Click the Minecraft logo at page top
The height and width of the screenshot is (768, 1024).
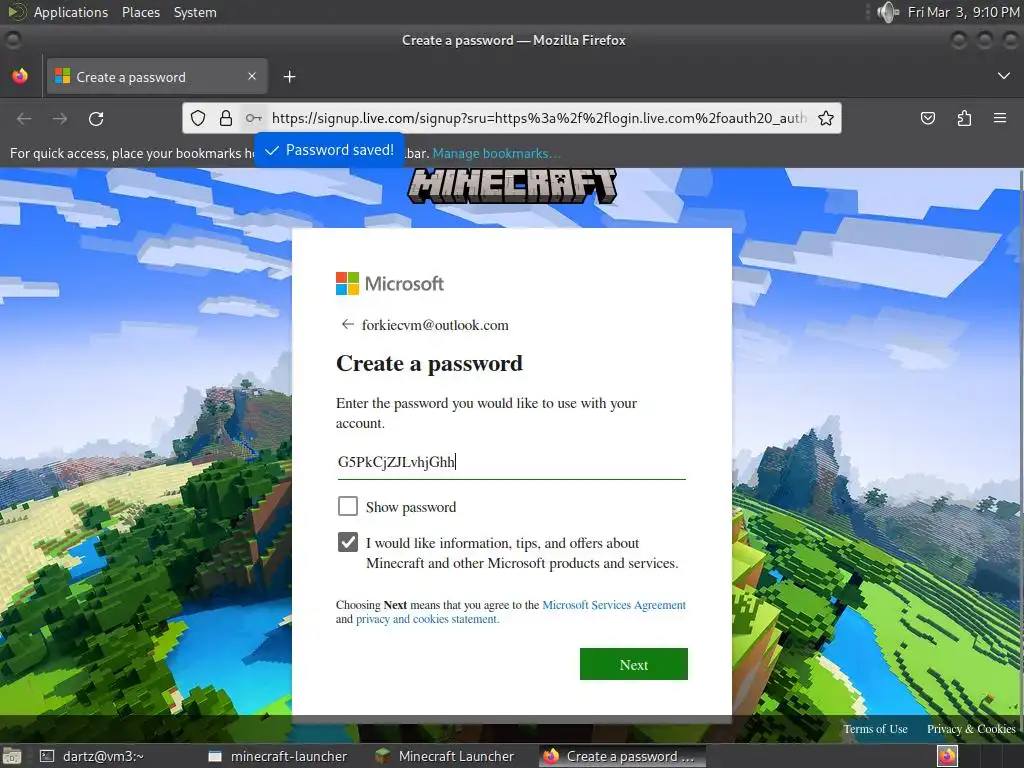(512, 185)
